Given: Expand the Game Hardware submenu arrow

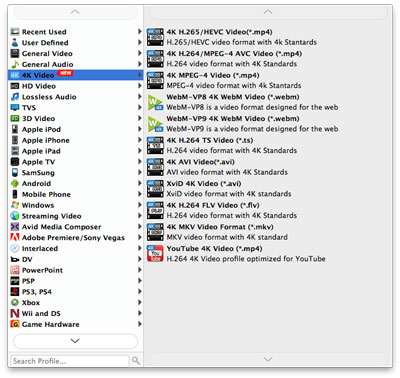Looking at the screenshot, I should click(x=140, y=324).
